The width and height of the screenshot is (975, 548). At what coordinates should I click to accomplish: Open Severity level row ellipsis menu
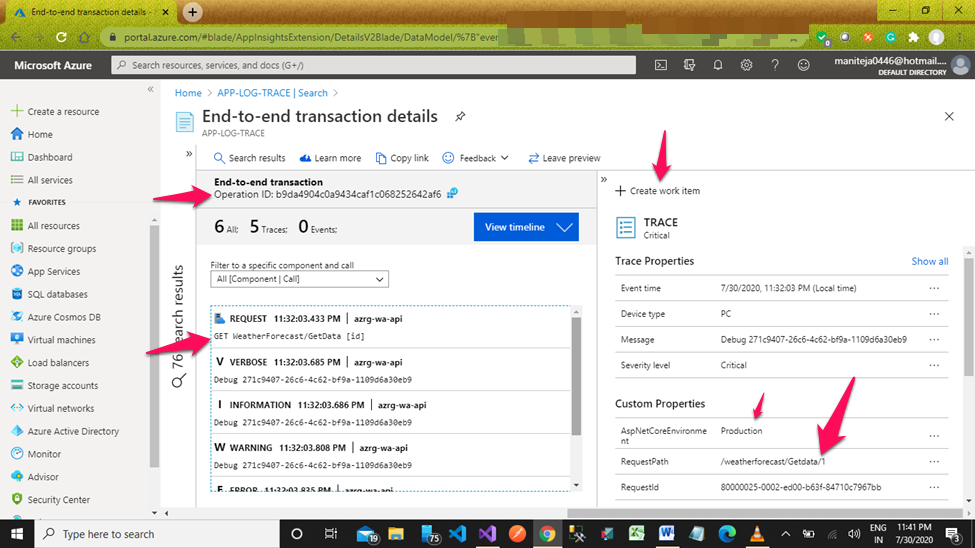pyautogui.click(x=934, y=365)
